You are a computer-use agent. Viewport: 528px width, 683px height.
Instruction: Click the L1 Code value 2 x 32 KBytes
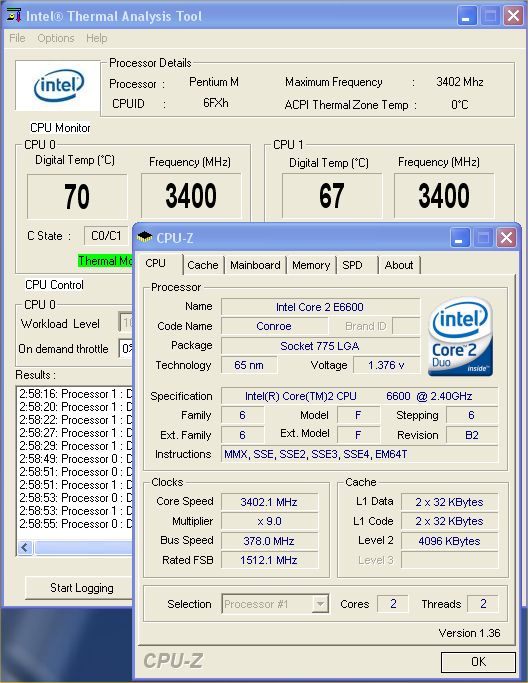(x=449, y=521)
